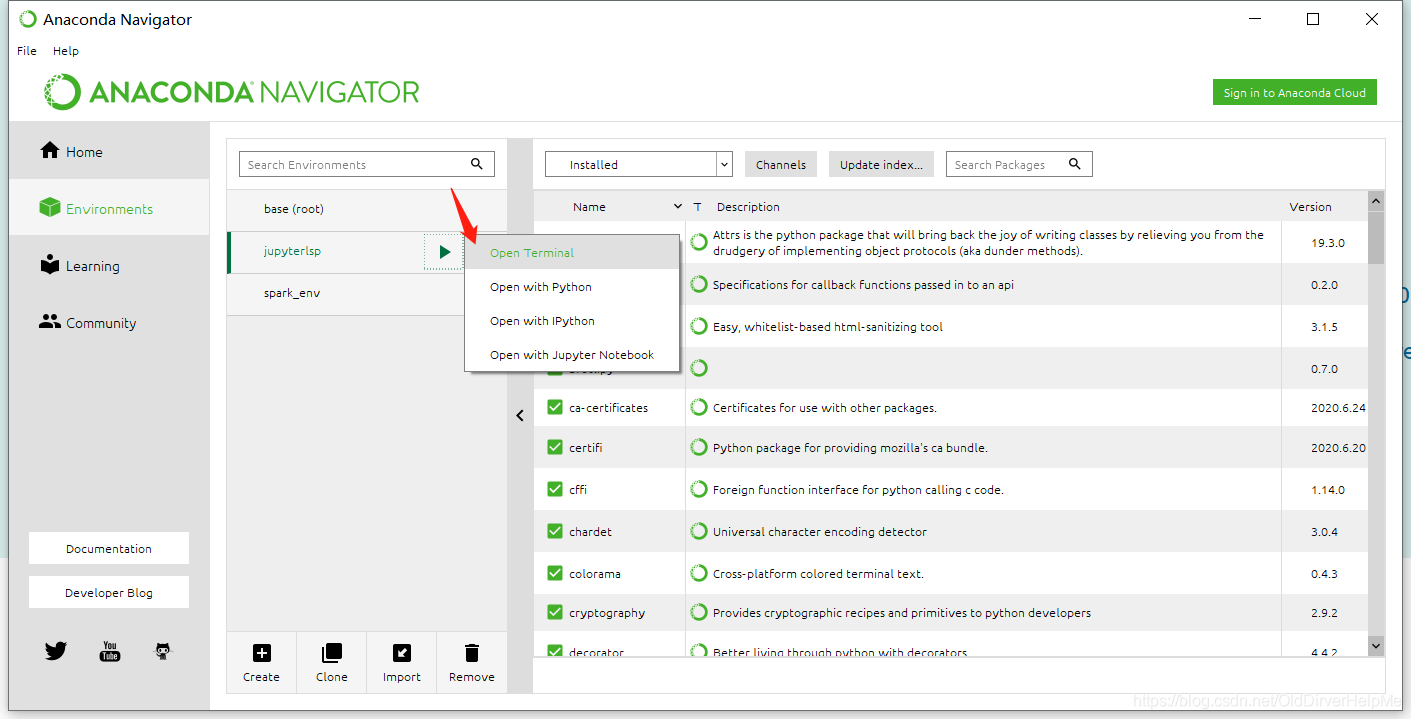Open the Home section

(x=109, y=151)
